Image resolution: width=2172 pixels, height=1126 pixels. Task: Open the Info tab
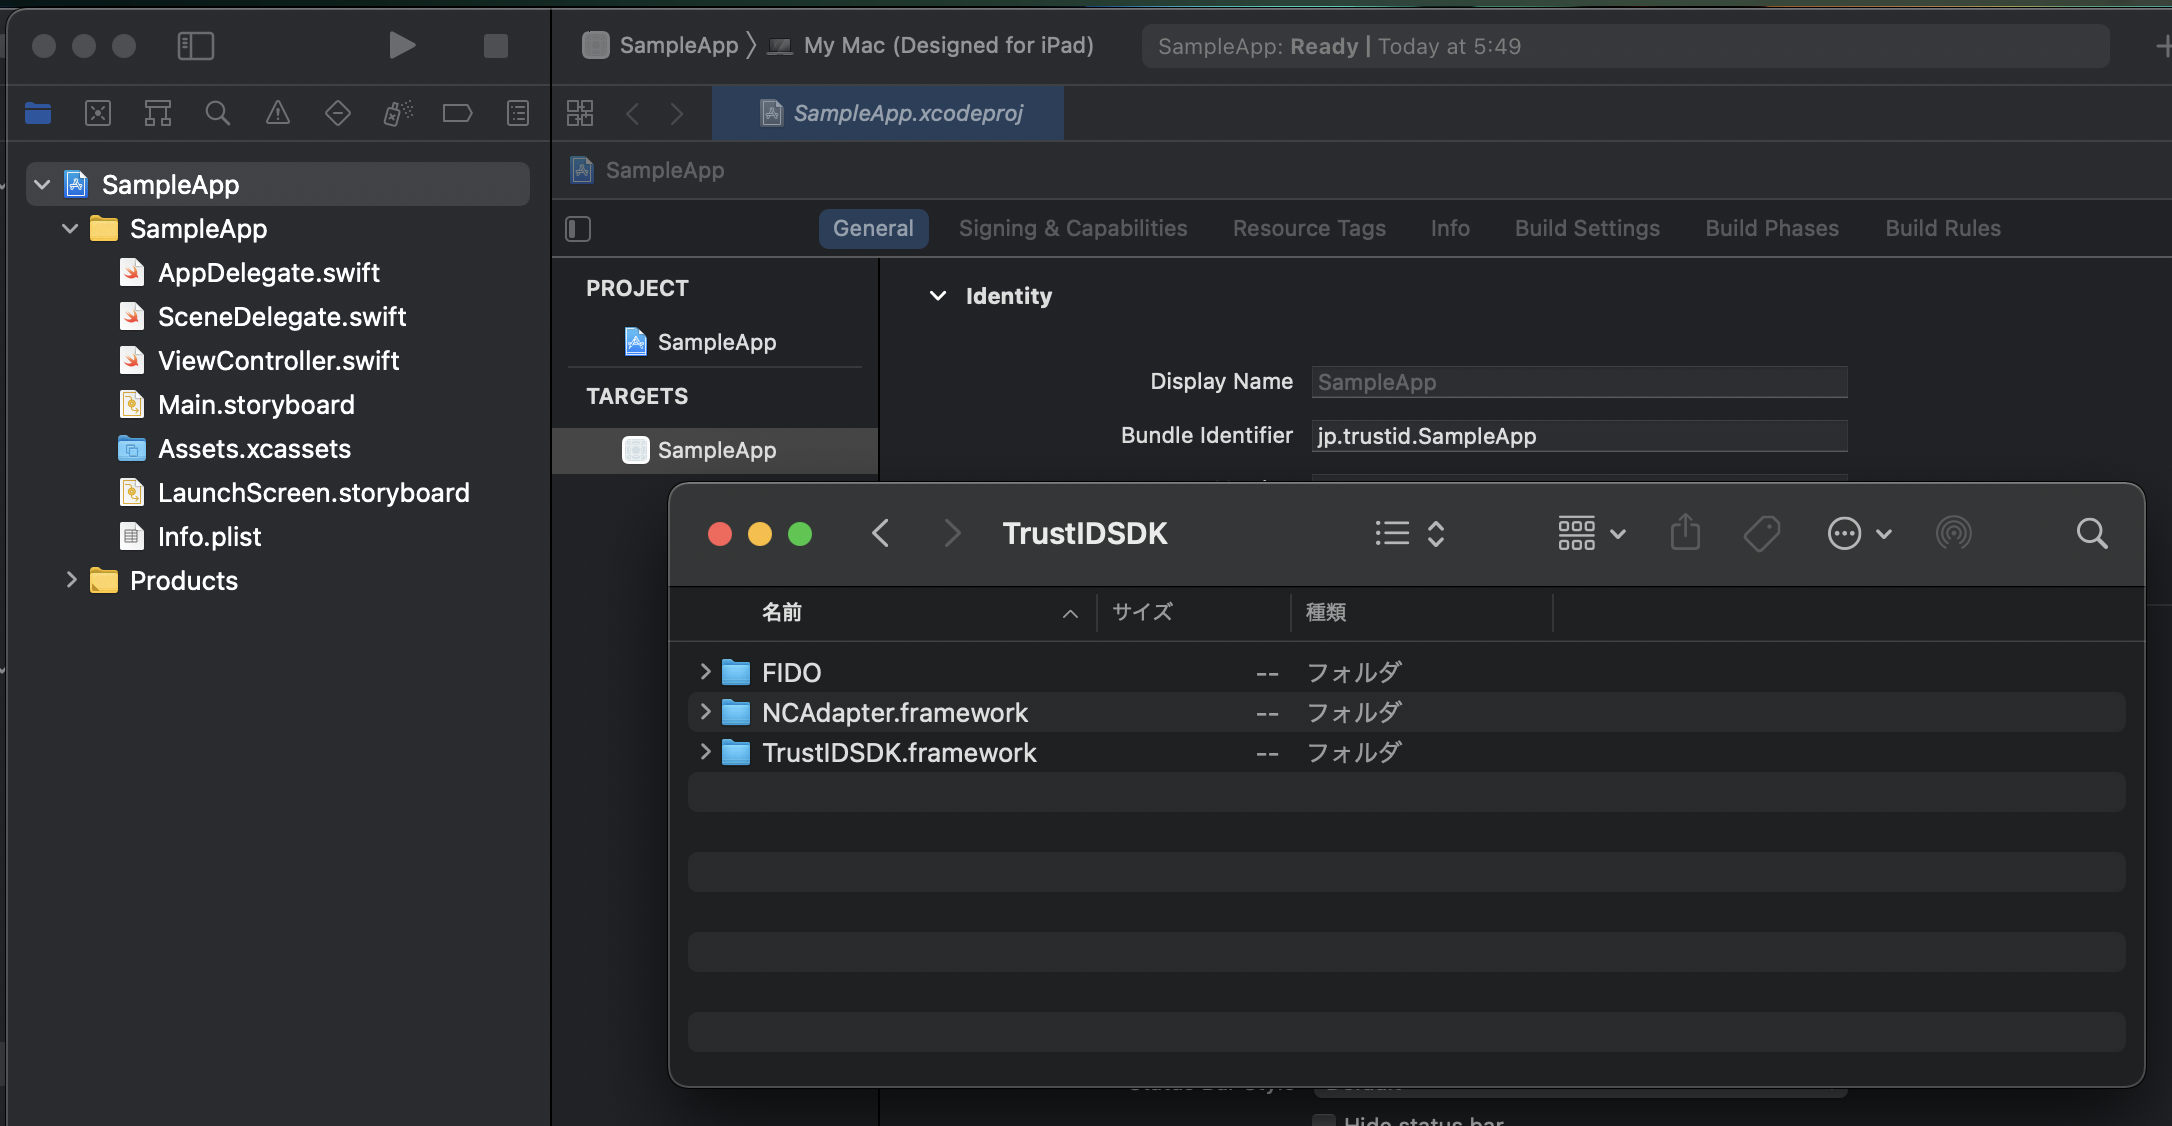[1450, 228]
